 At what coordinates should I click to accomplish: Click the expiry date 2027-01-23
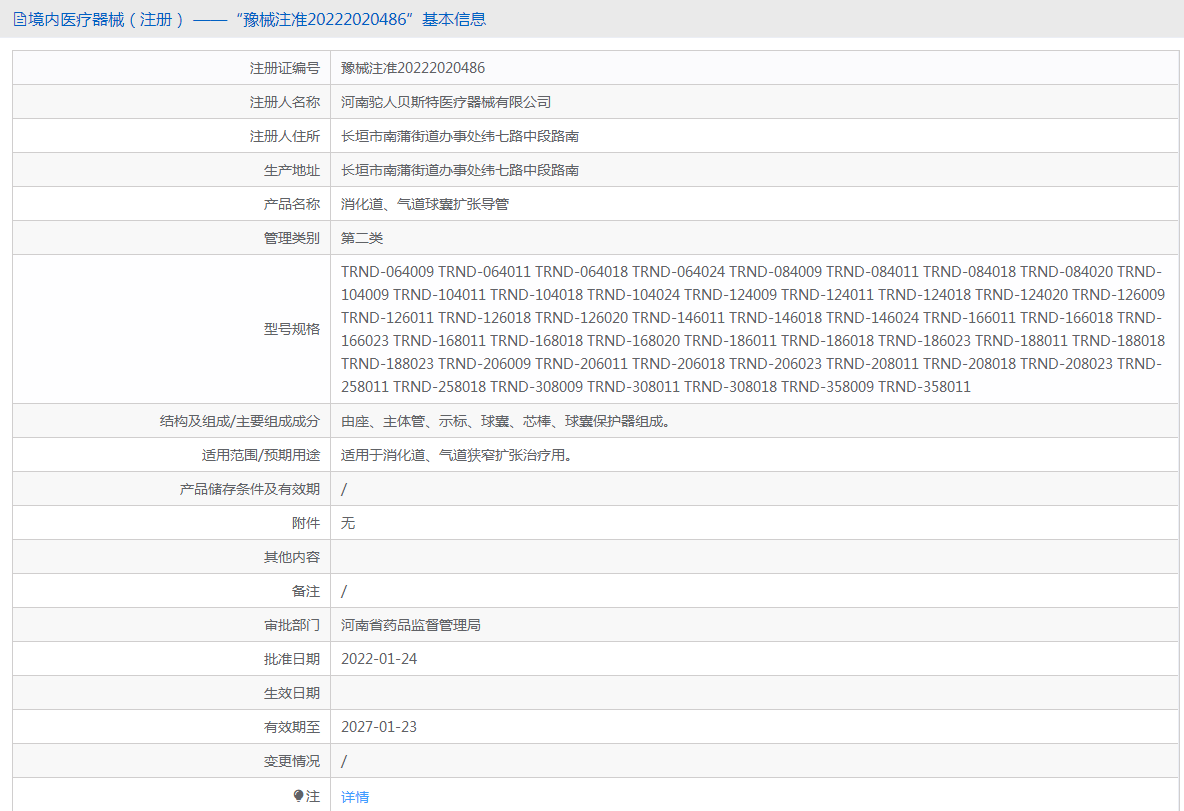[x=379, y=727]
